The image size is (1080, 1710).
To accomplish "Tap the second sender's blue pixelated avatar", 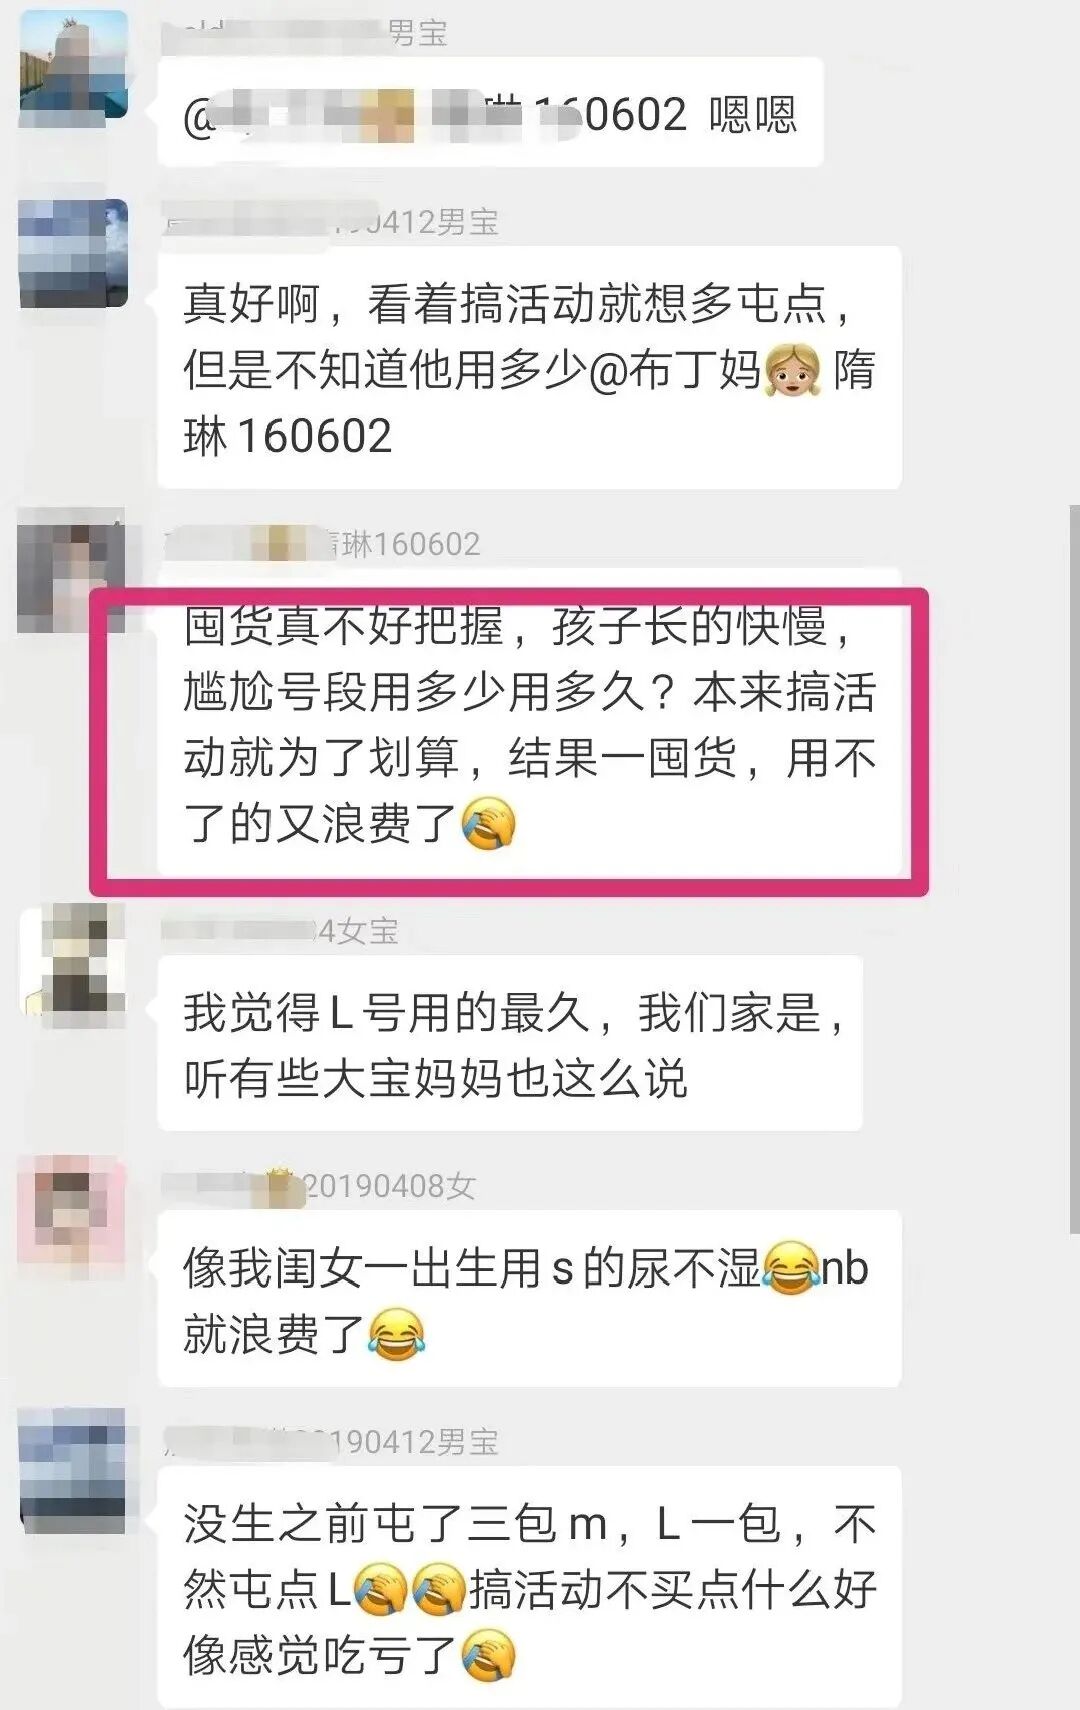I will point(73,253).
